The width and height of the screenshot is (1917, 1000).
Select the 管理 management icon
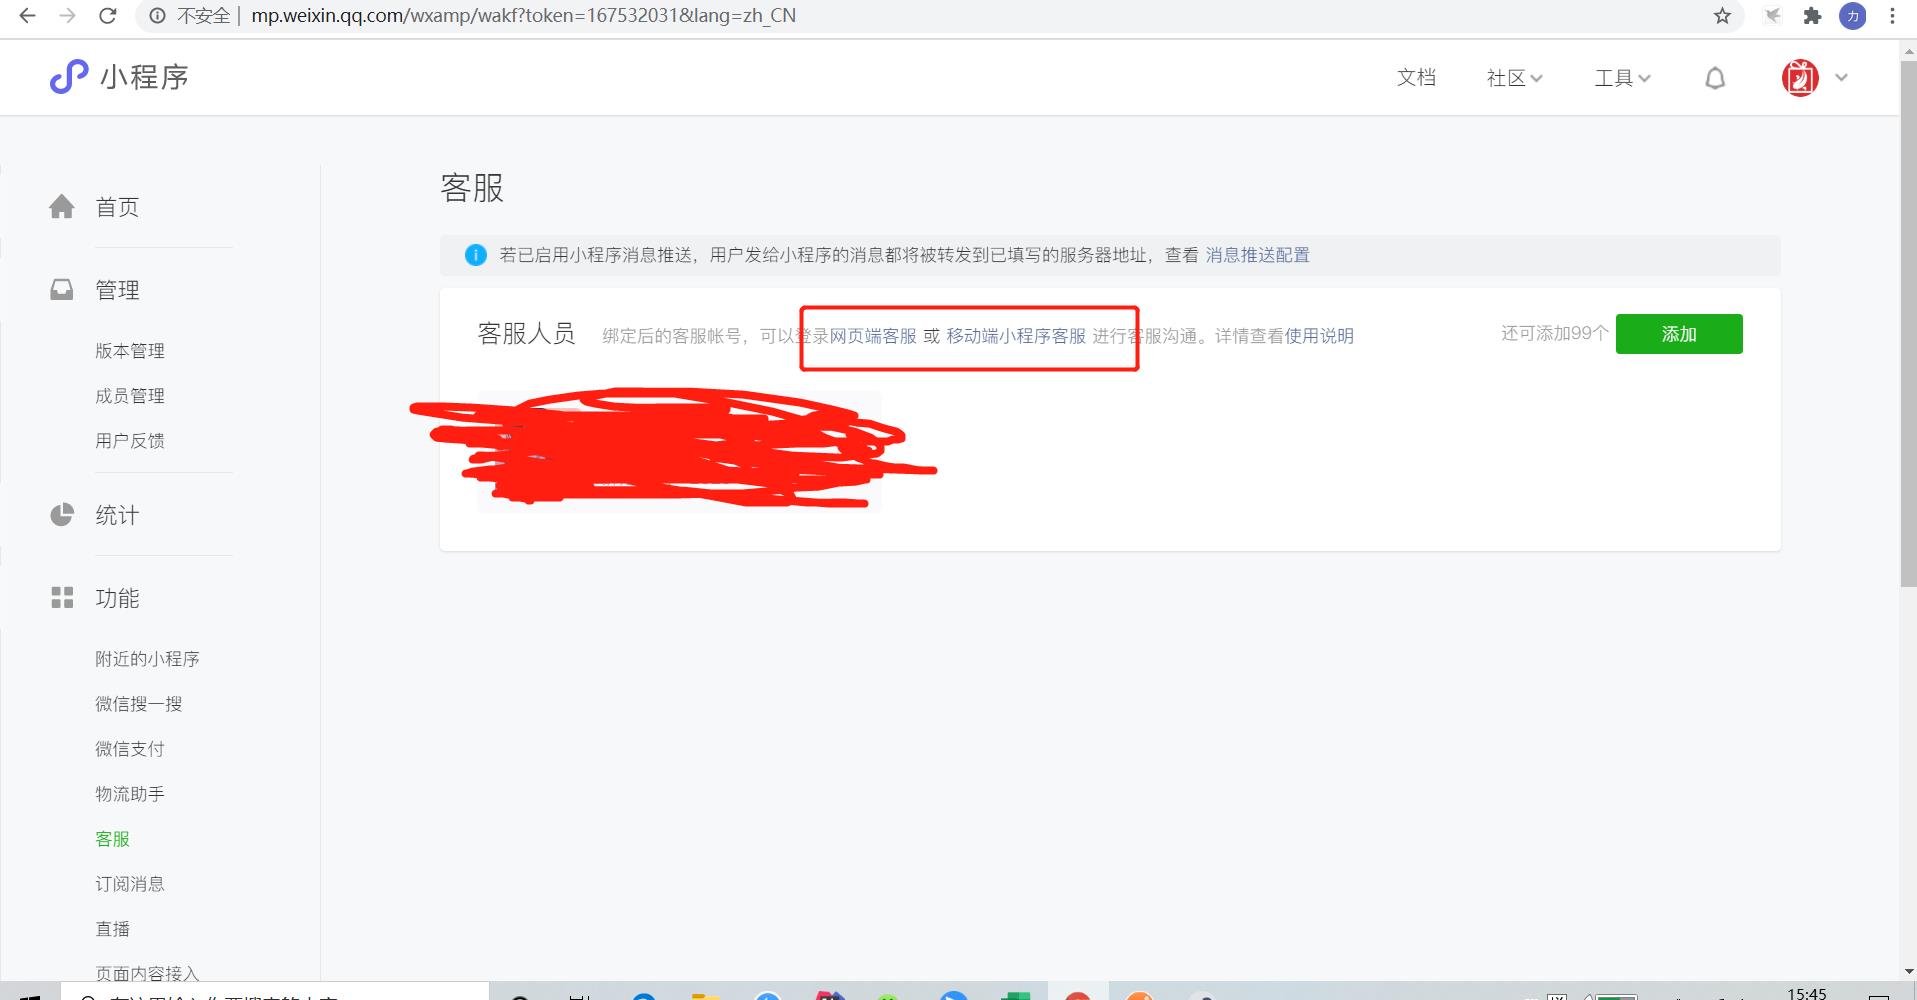coord(62,289)
